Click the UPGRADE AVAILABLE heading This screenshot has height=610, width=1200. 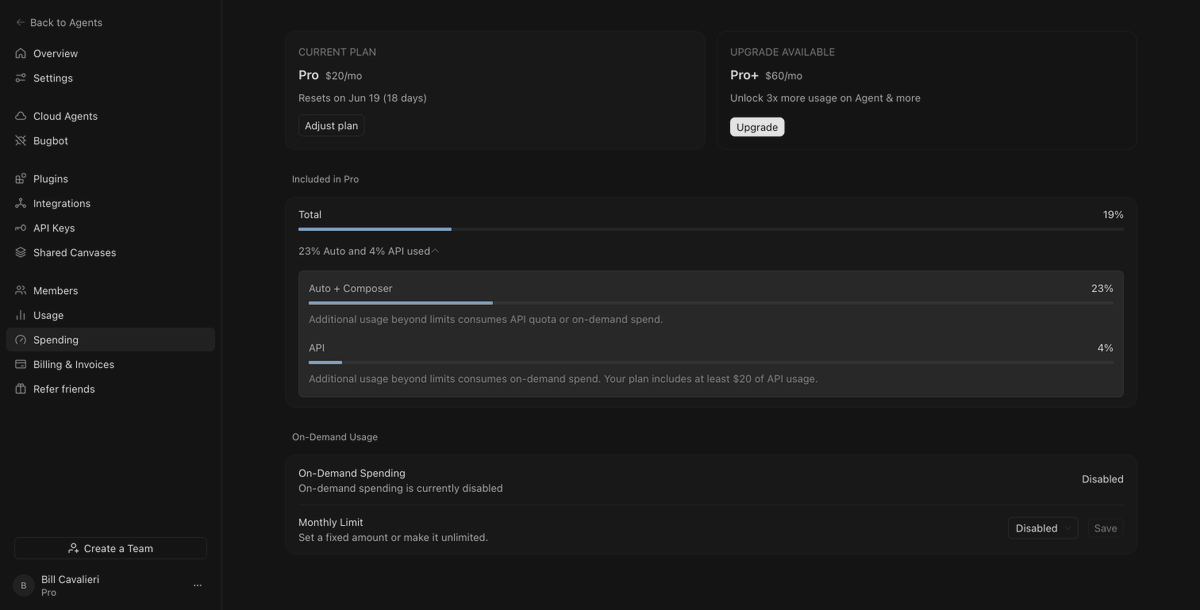pos(782,52)
